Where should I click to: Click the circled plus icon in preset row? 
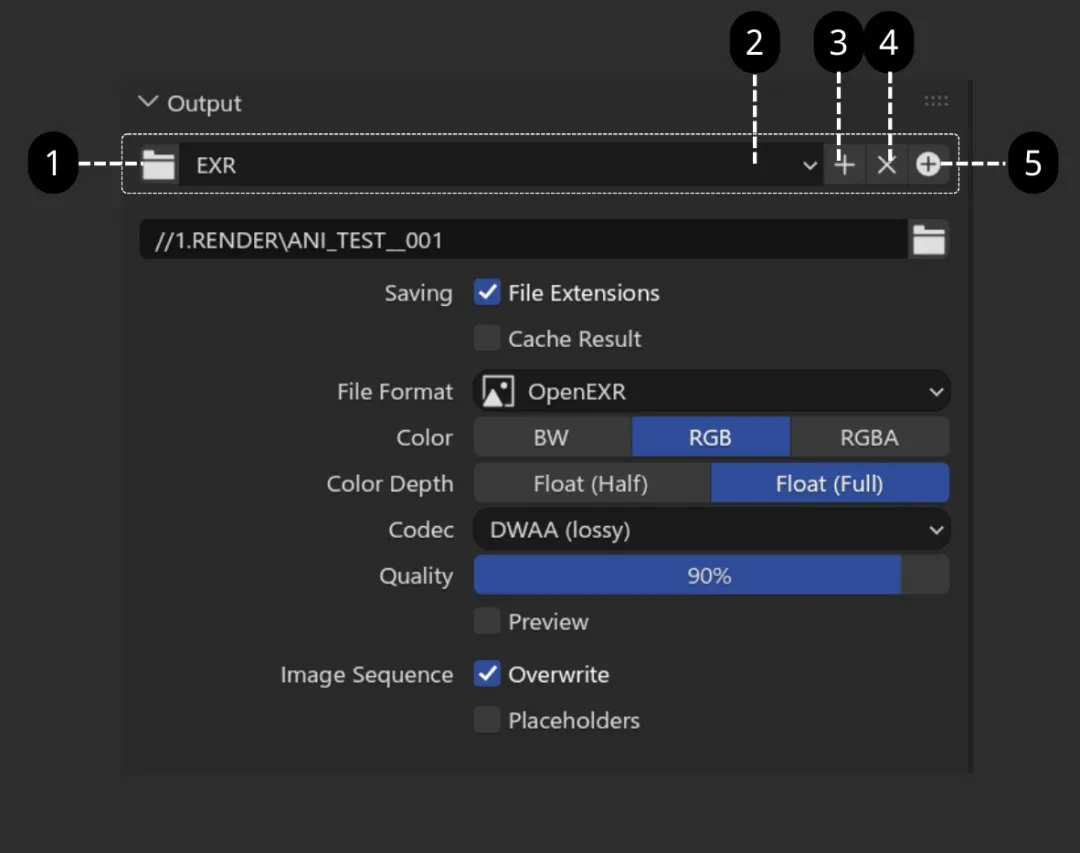click(x=928, y=165)
